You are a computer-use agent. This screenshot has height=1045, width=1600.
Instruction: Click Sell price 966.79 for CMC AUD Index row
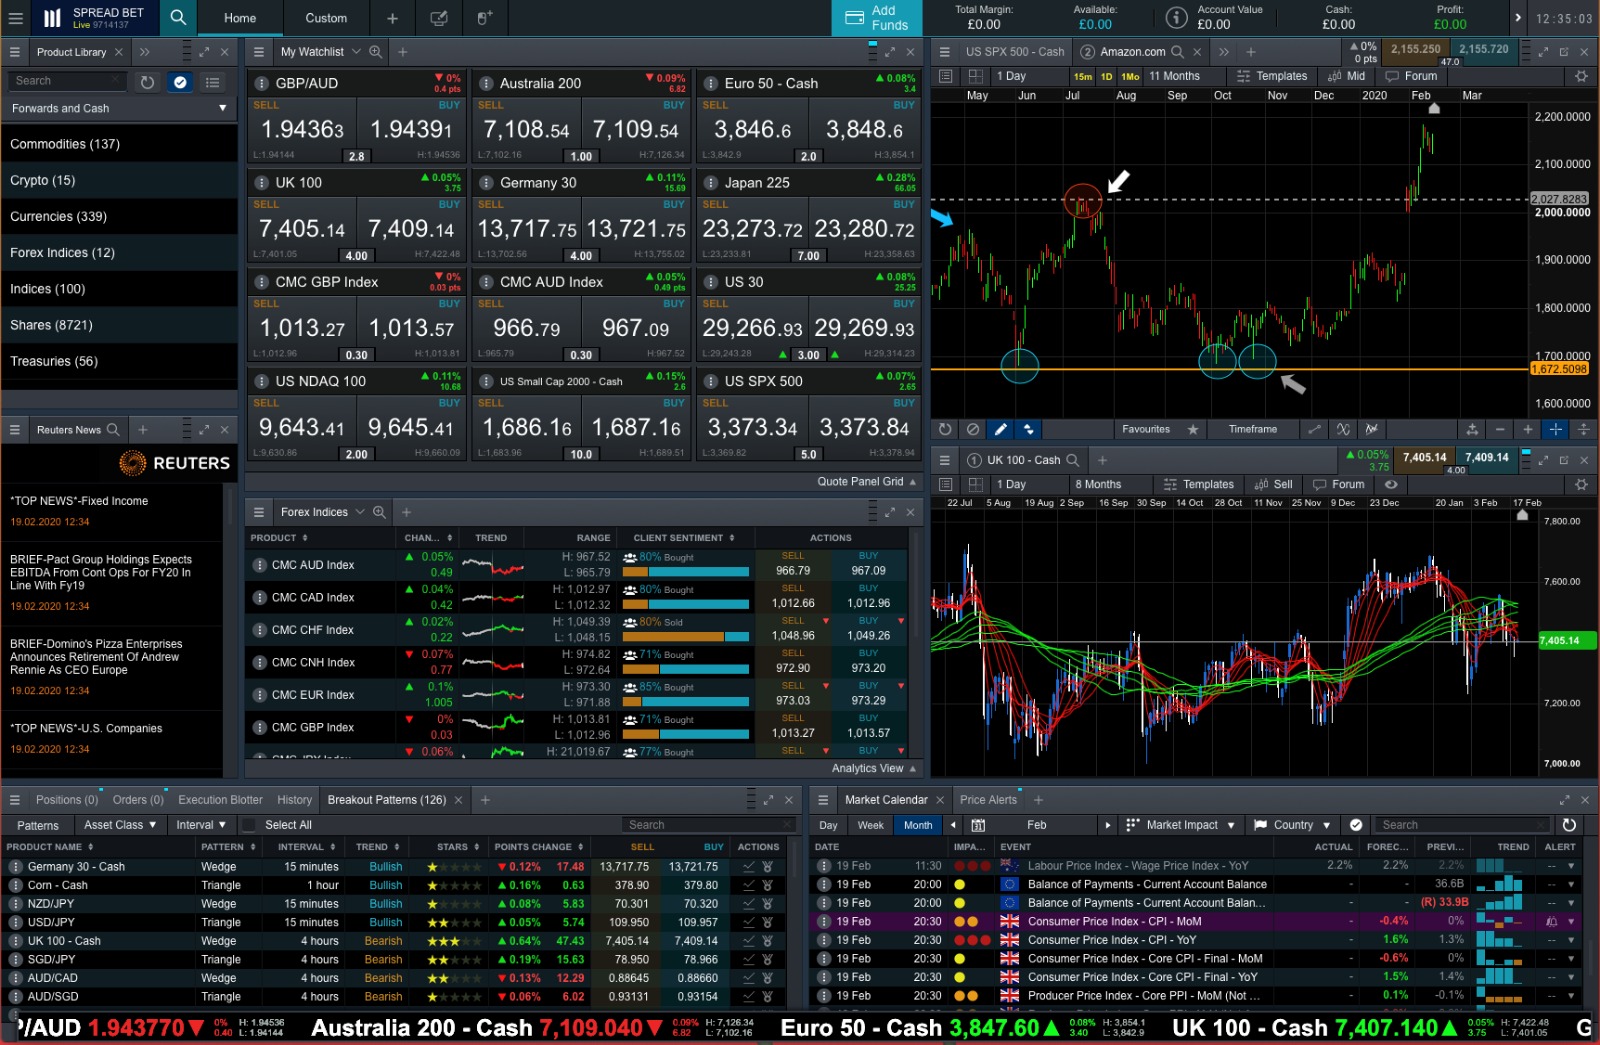793,571
